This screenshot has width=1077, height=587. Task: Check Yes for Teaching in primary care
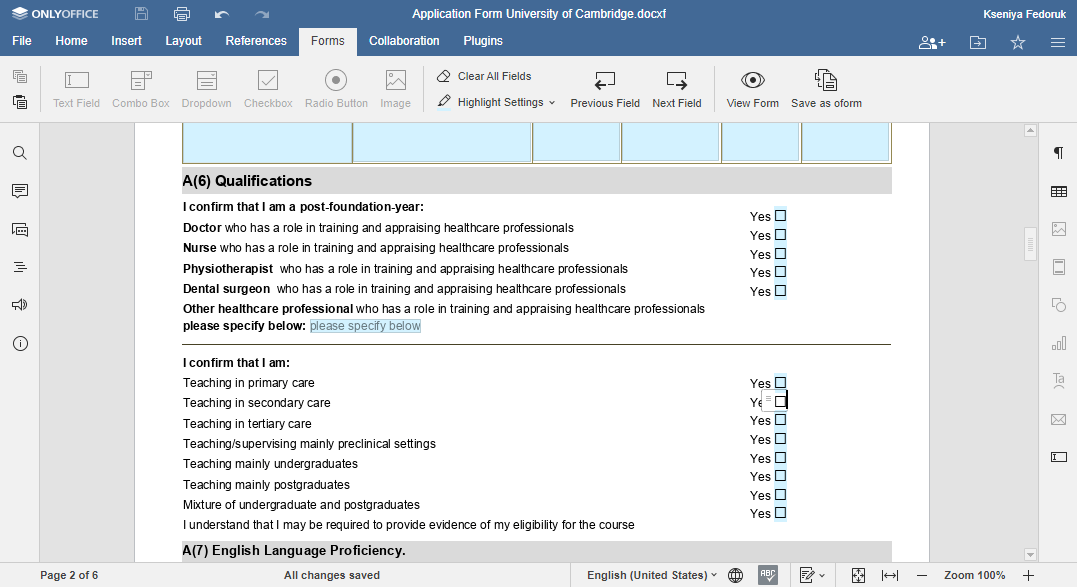coord(780,382)
